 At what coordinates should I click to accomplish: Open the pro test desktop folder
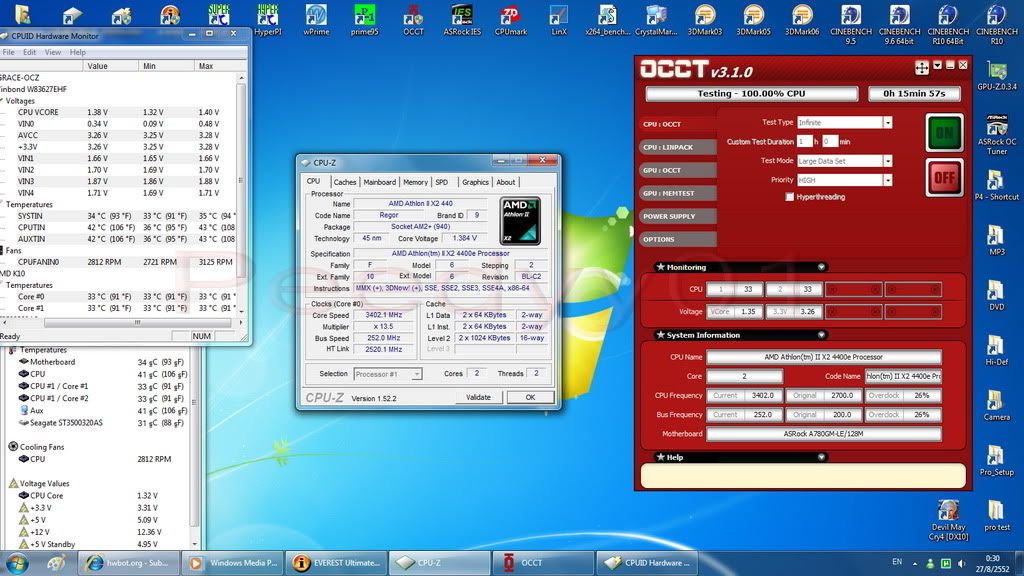tap(997, 516)
